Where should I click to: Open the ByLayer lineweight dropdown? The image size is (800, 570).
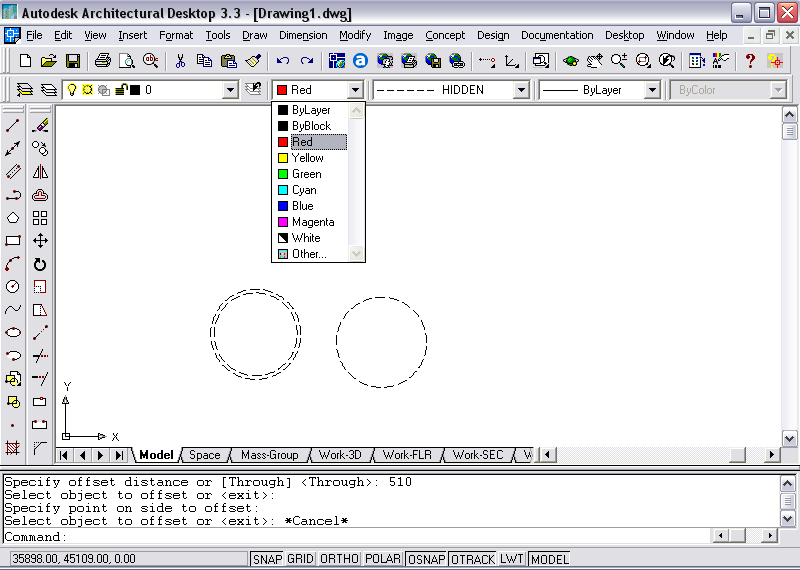coord(652,90)
